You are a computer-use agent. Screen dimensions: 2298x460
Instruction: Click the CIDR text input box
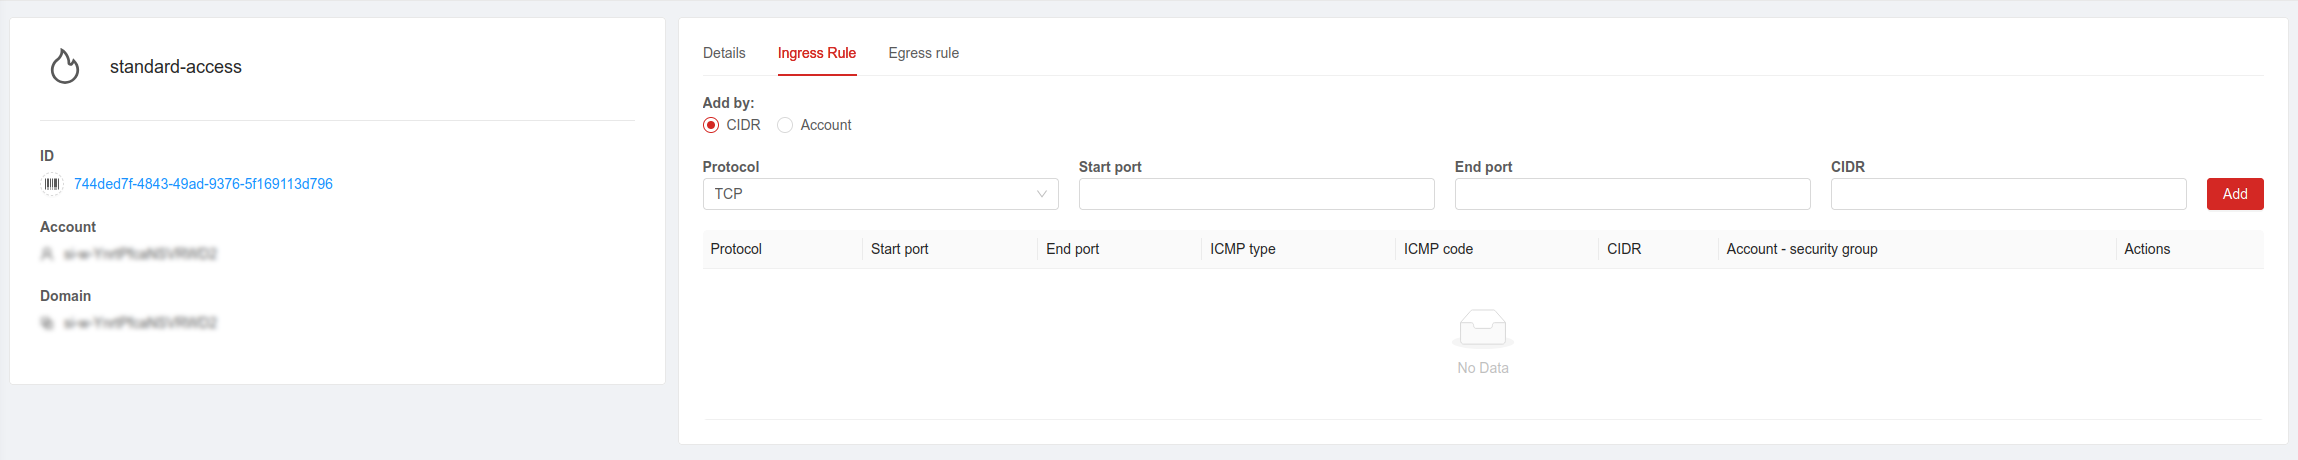(x=2008, y=194)
